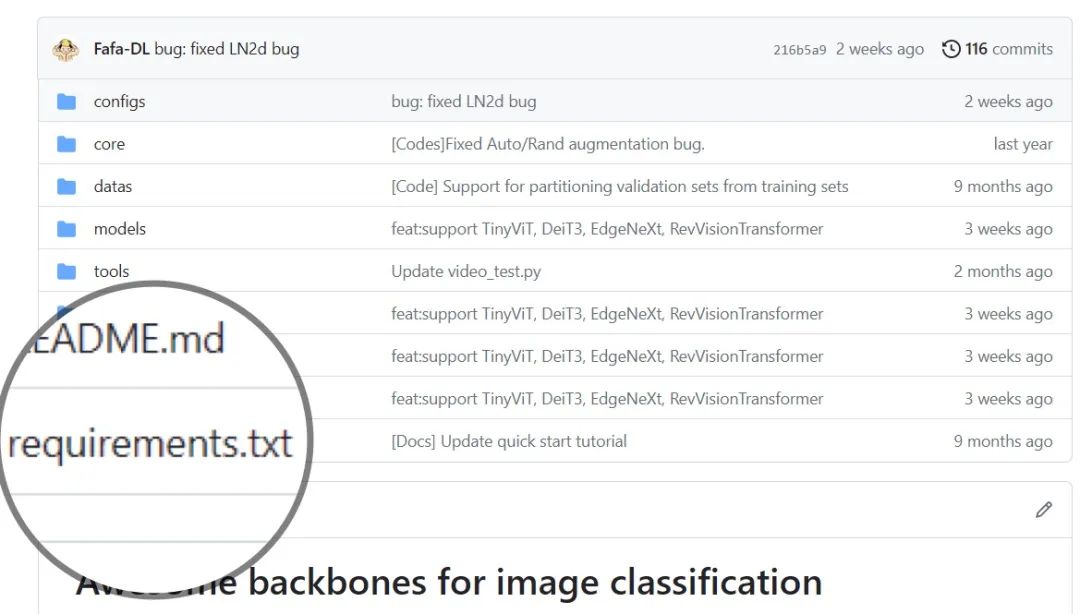Open latest commit 'bug: fixed LN2d bug' in header
Viewport: 1080px width, 614px height.
tap(227, 49)
